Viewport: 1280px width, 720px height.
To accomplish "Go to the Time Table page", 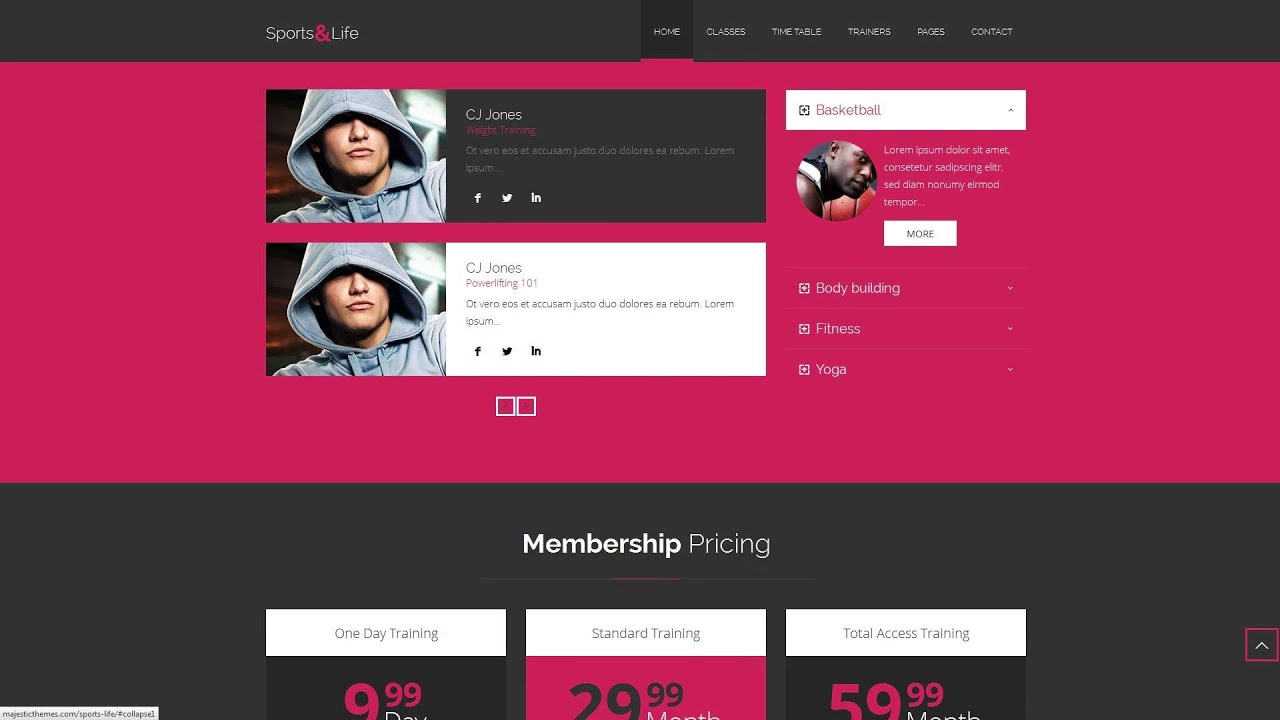I will [796, 32].
